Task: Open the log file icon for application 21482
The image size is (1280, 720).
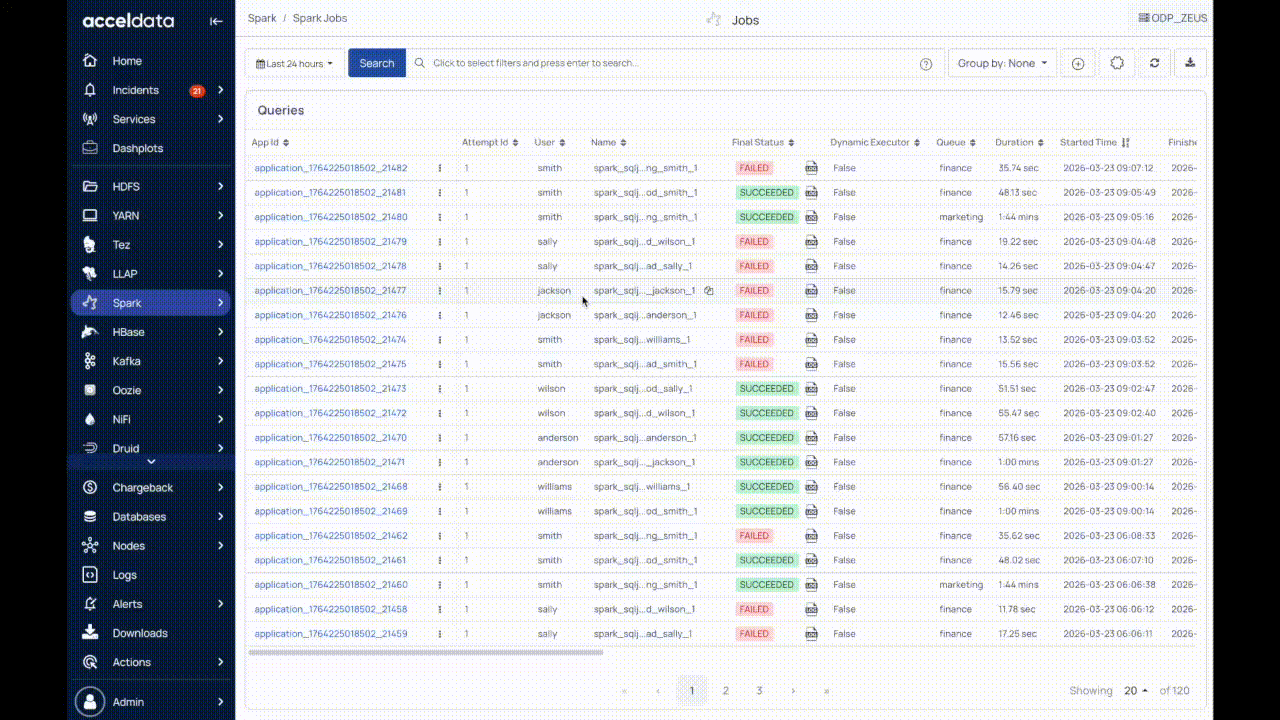Action: click(812, 168)
